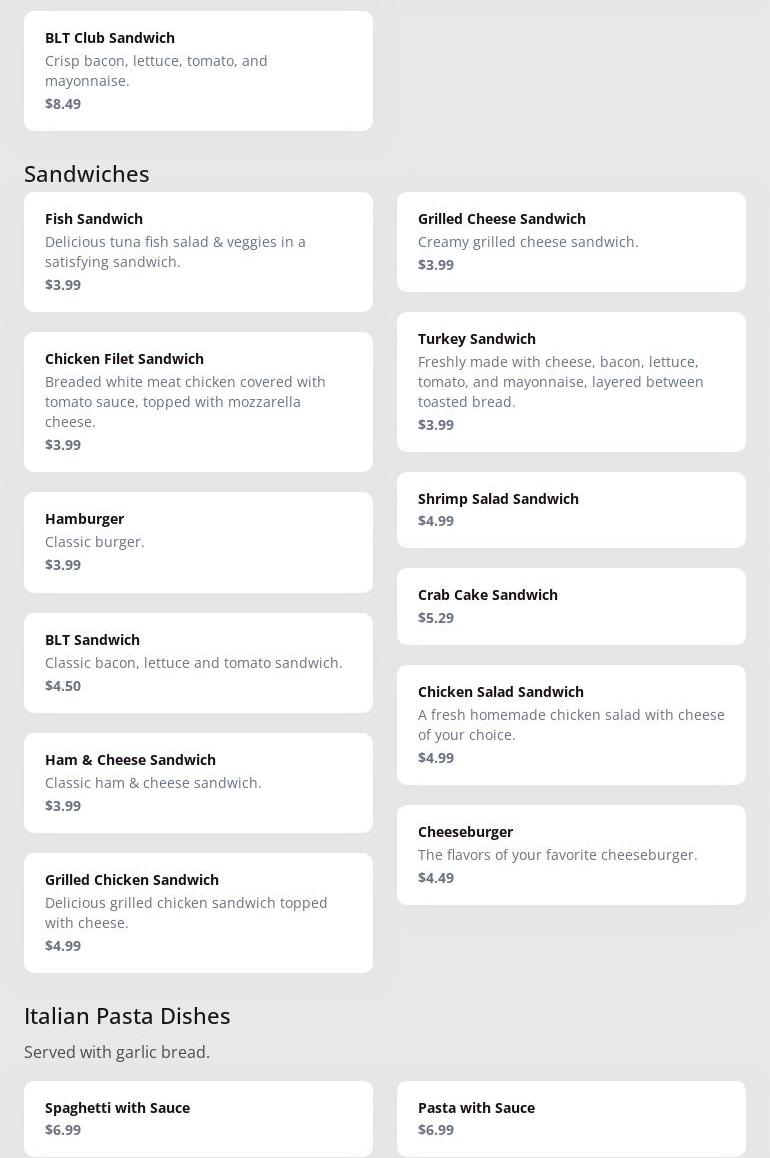Viewport: 770px width, 1158px height.
Task: Select the Chicken Filet Sandwich card
Action: (198, 402)
